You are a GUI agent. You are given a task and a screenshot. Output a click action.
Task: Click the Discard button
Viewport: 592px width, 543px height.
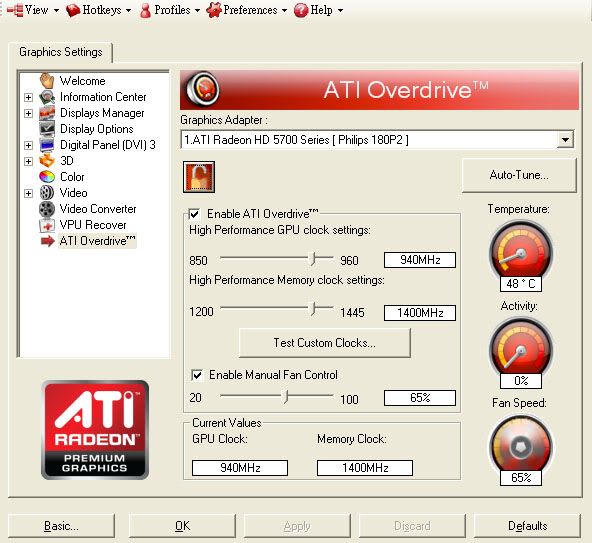412,526
